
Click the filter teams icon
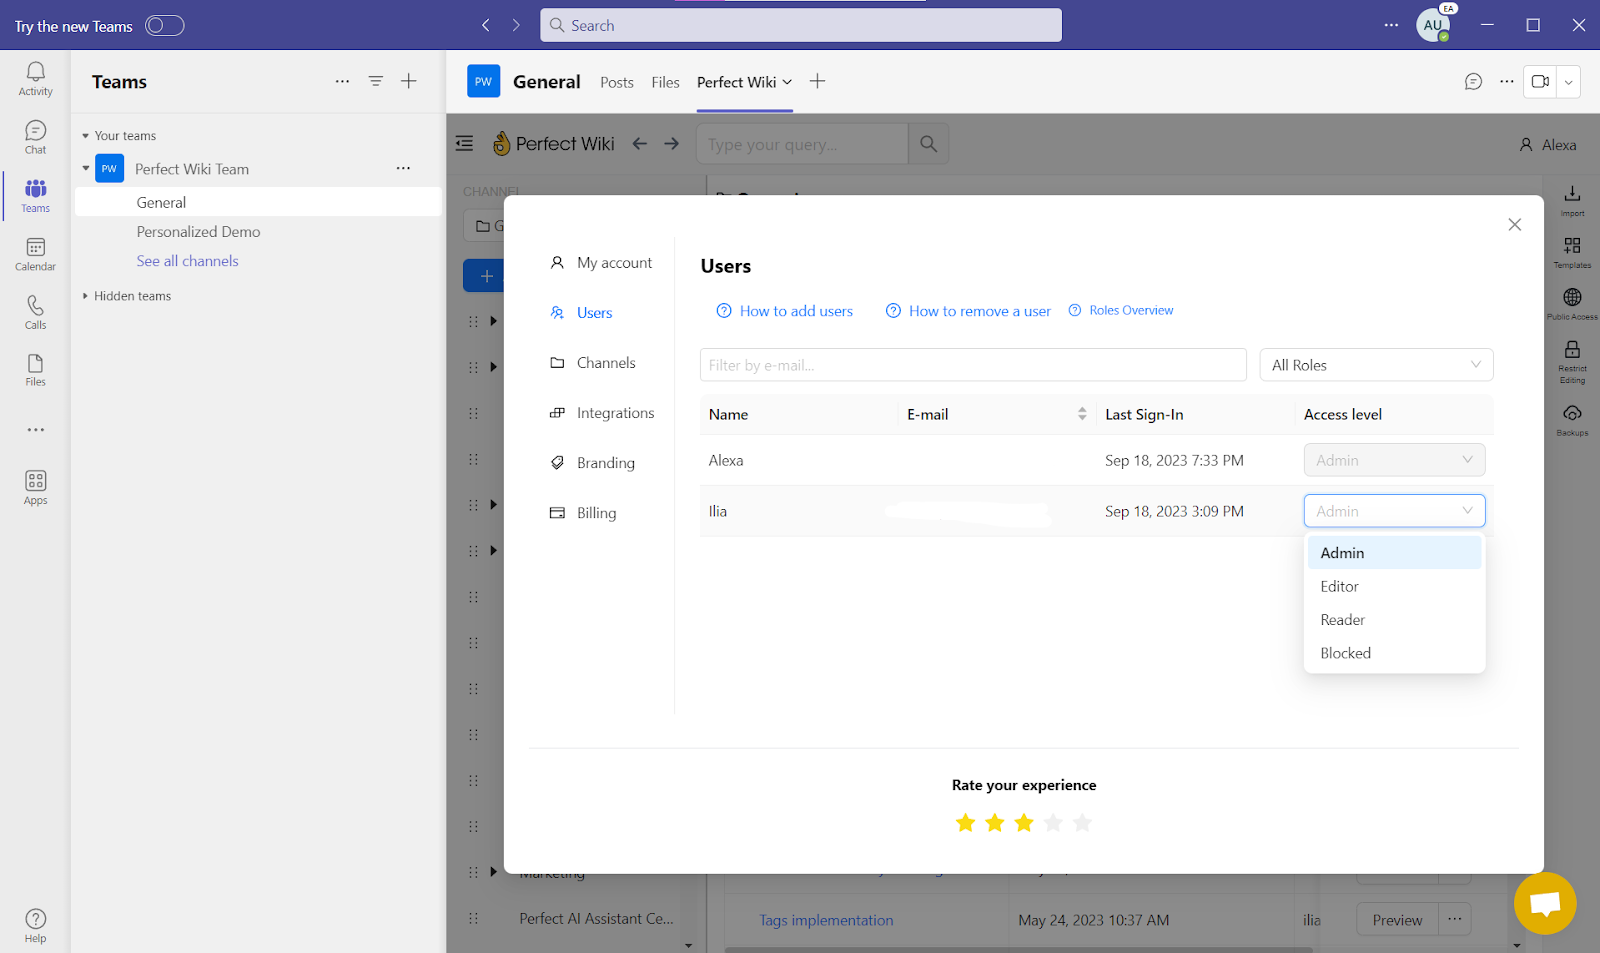376,81
